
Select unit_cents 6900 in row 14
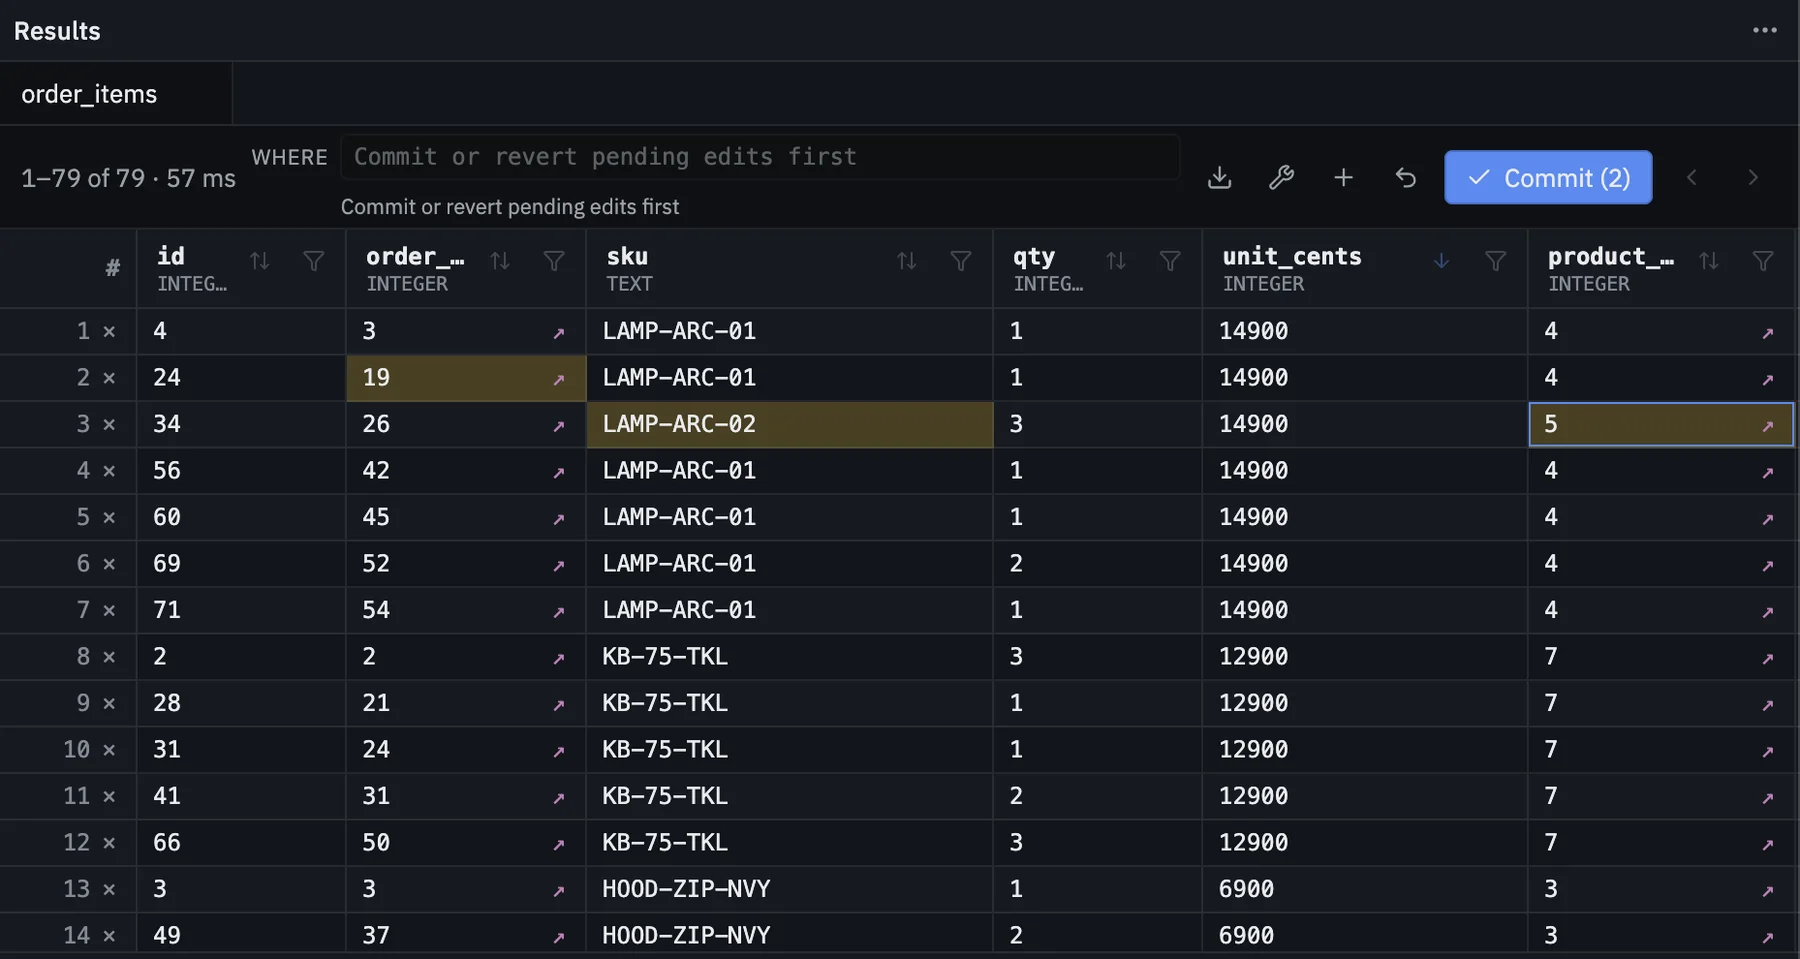1365,936
